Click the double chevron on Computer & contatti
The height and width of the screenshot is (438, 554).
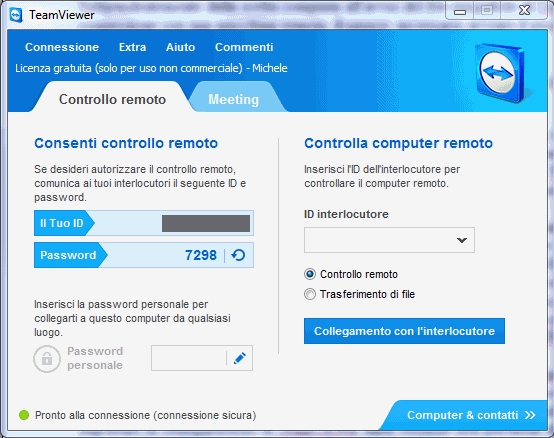530,415
